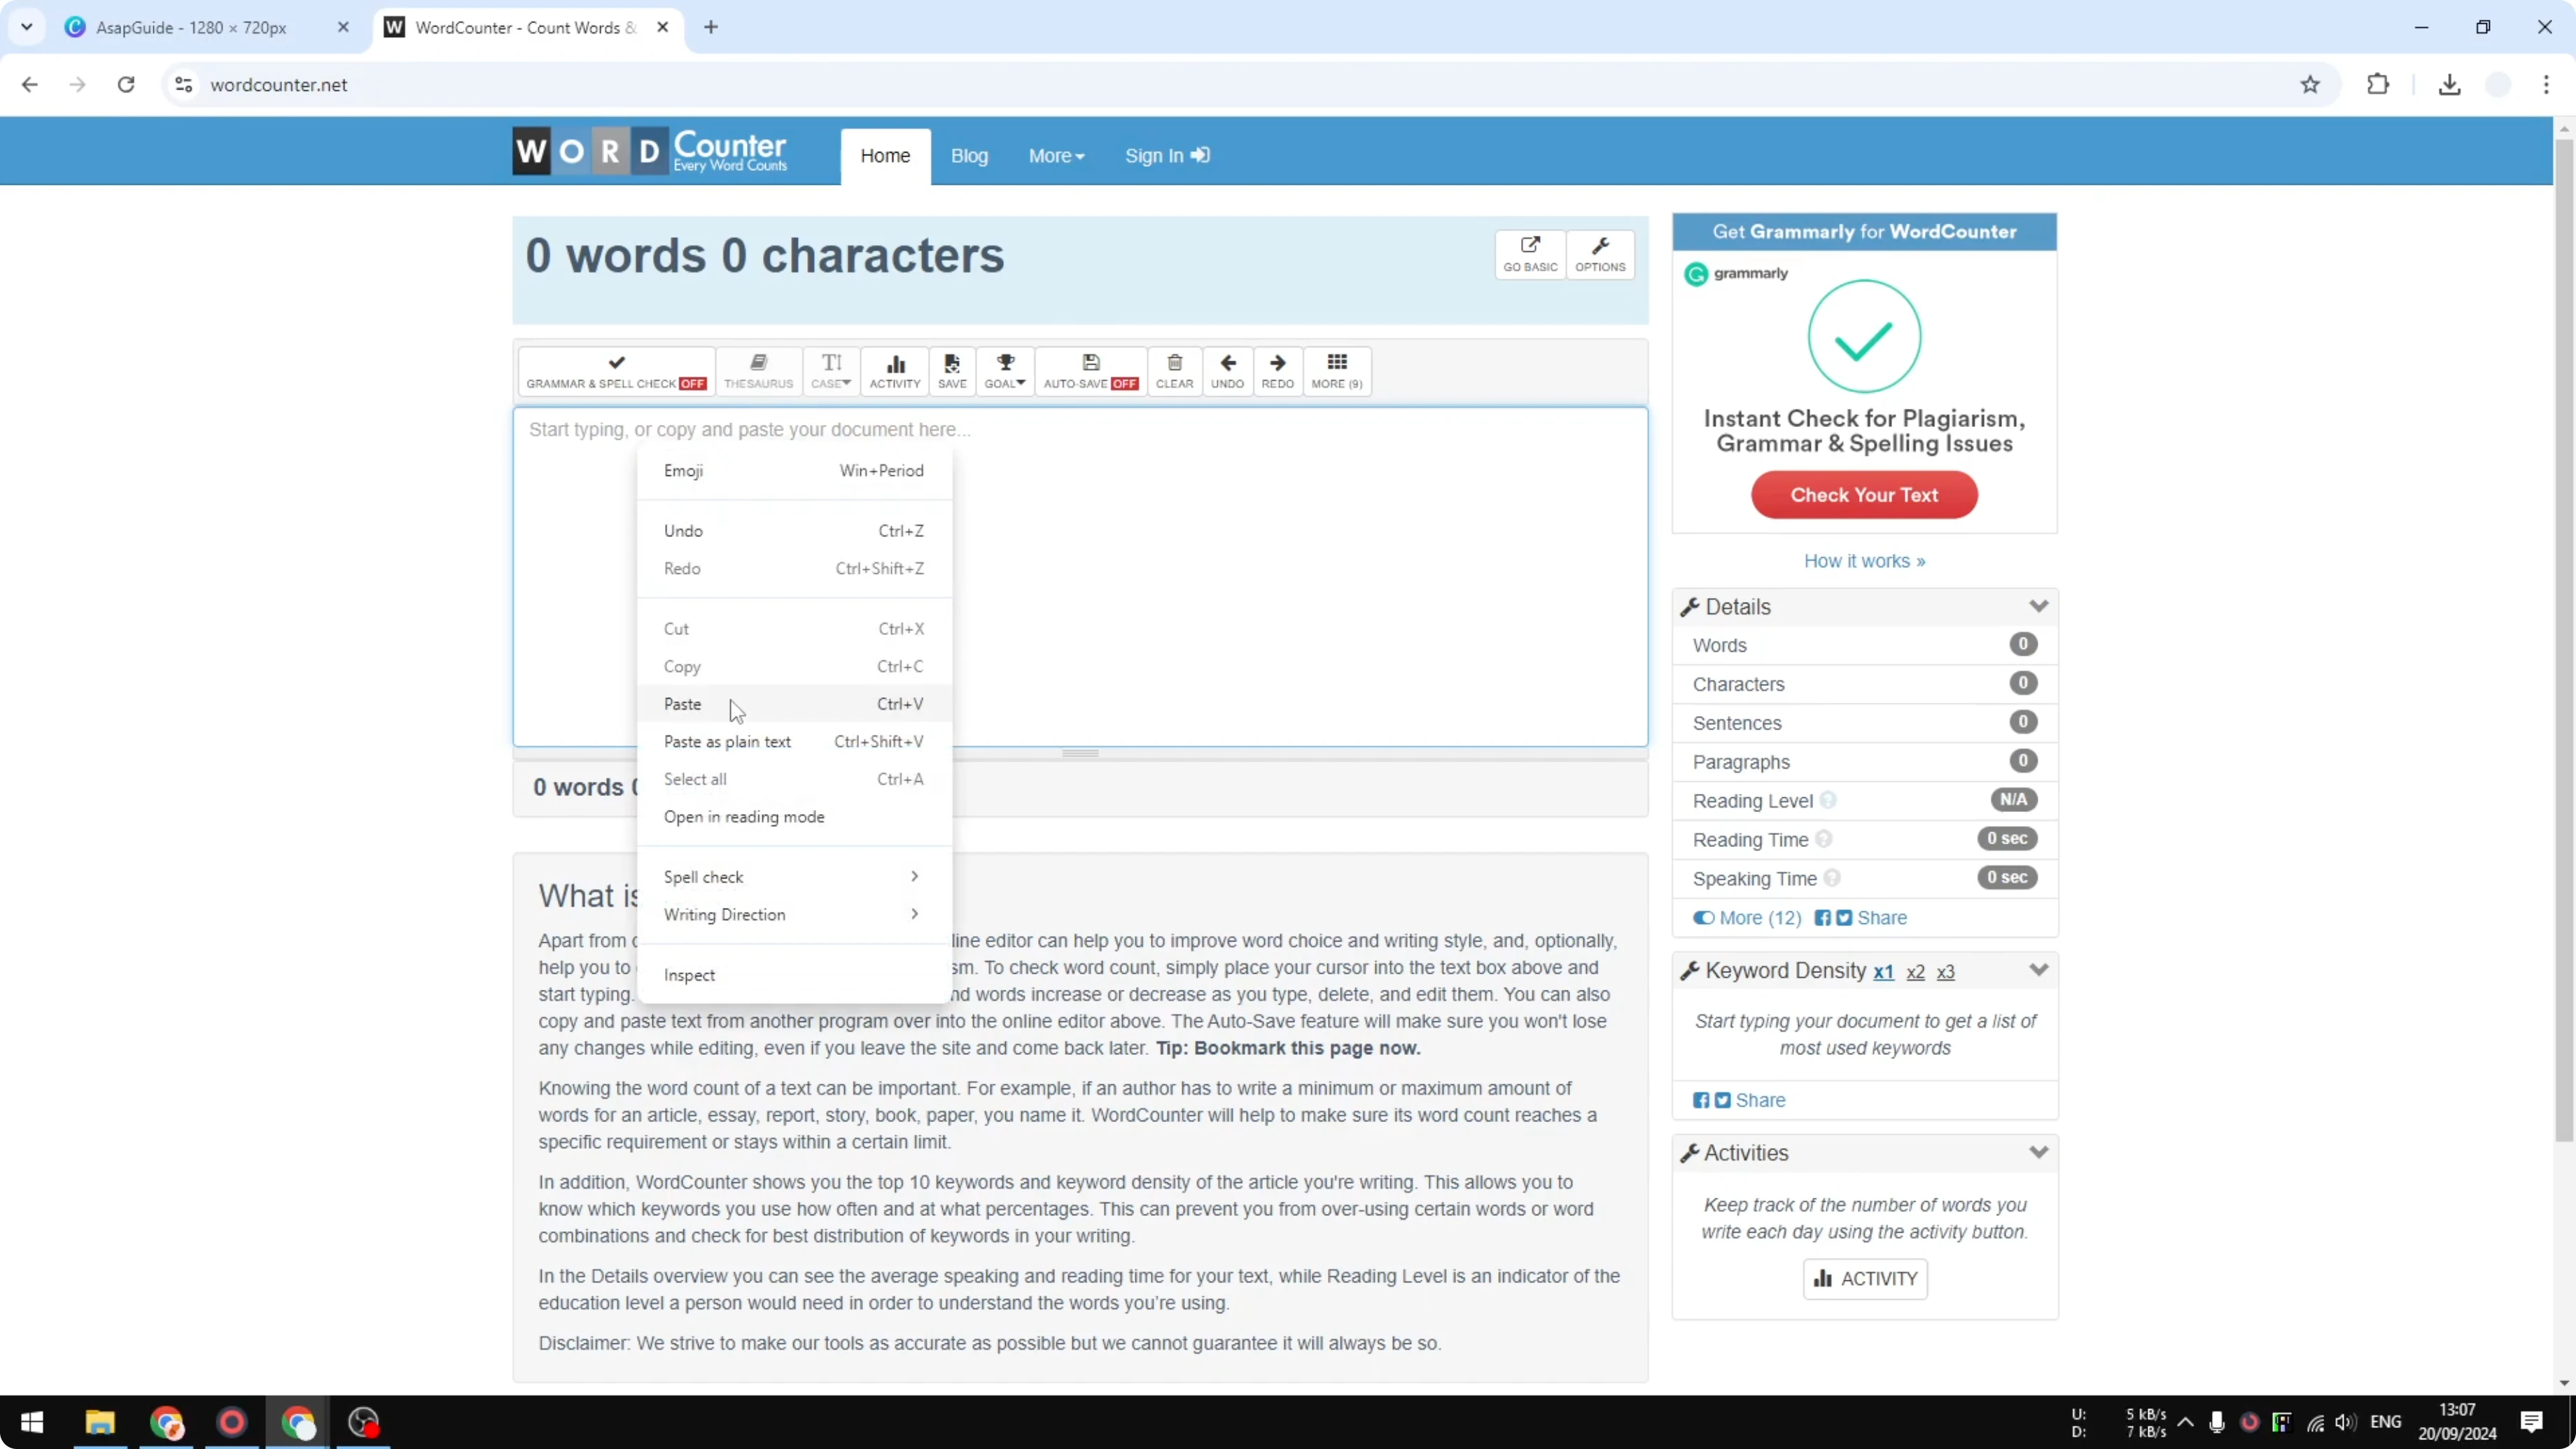
Task: Open the How it works link
Action: tap(1864, 561)
